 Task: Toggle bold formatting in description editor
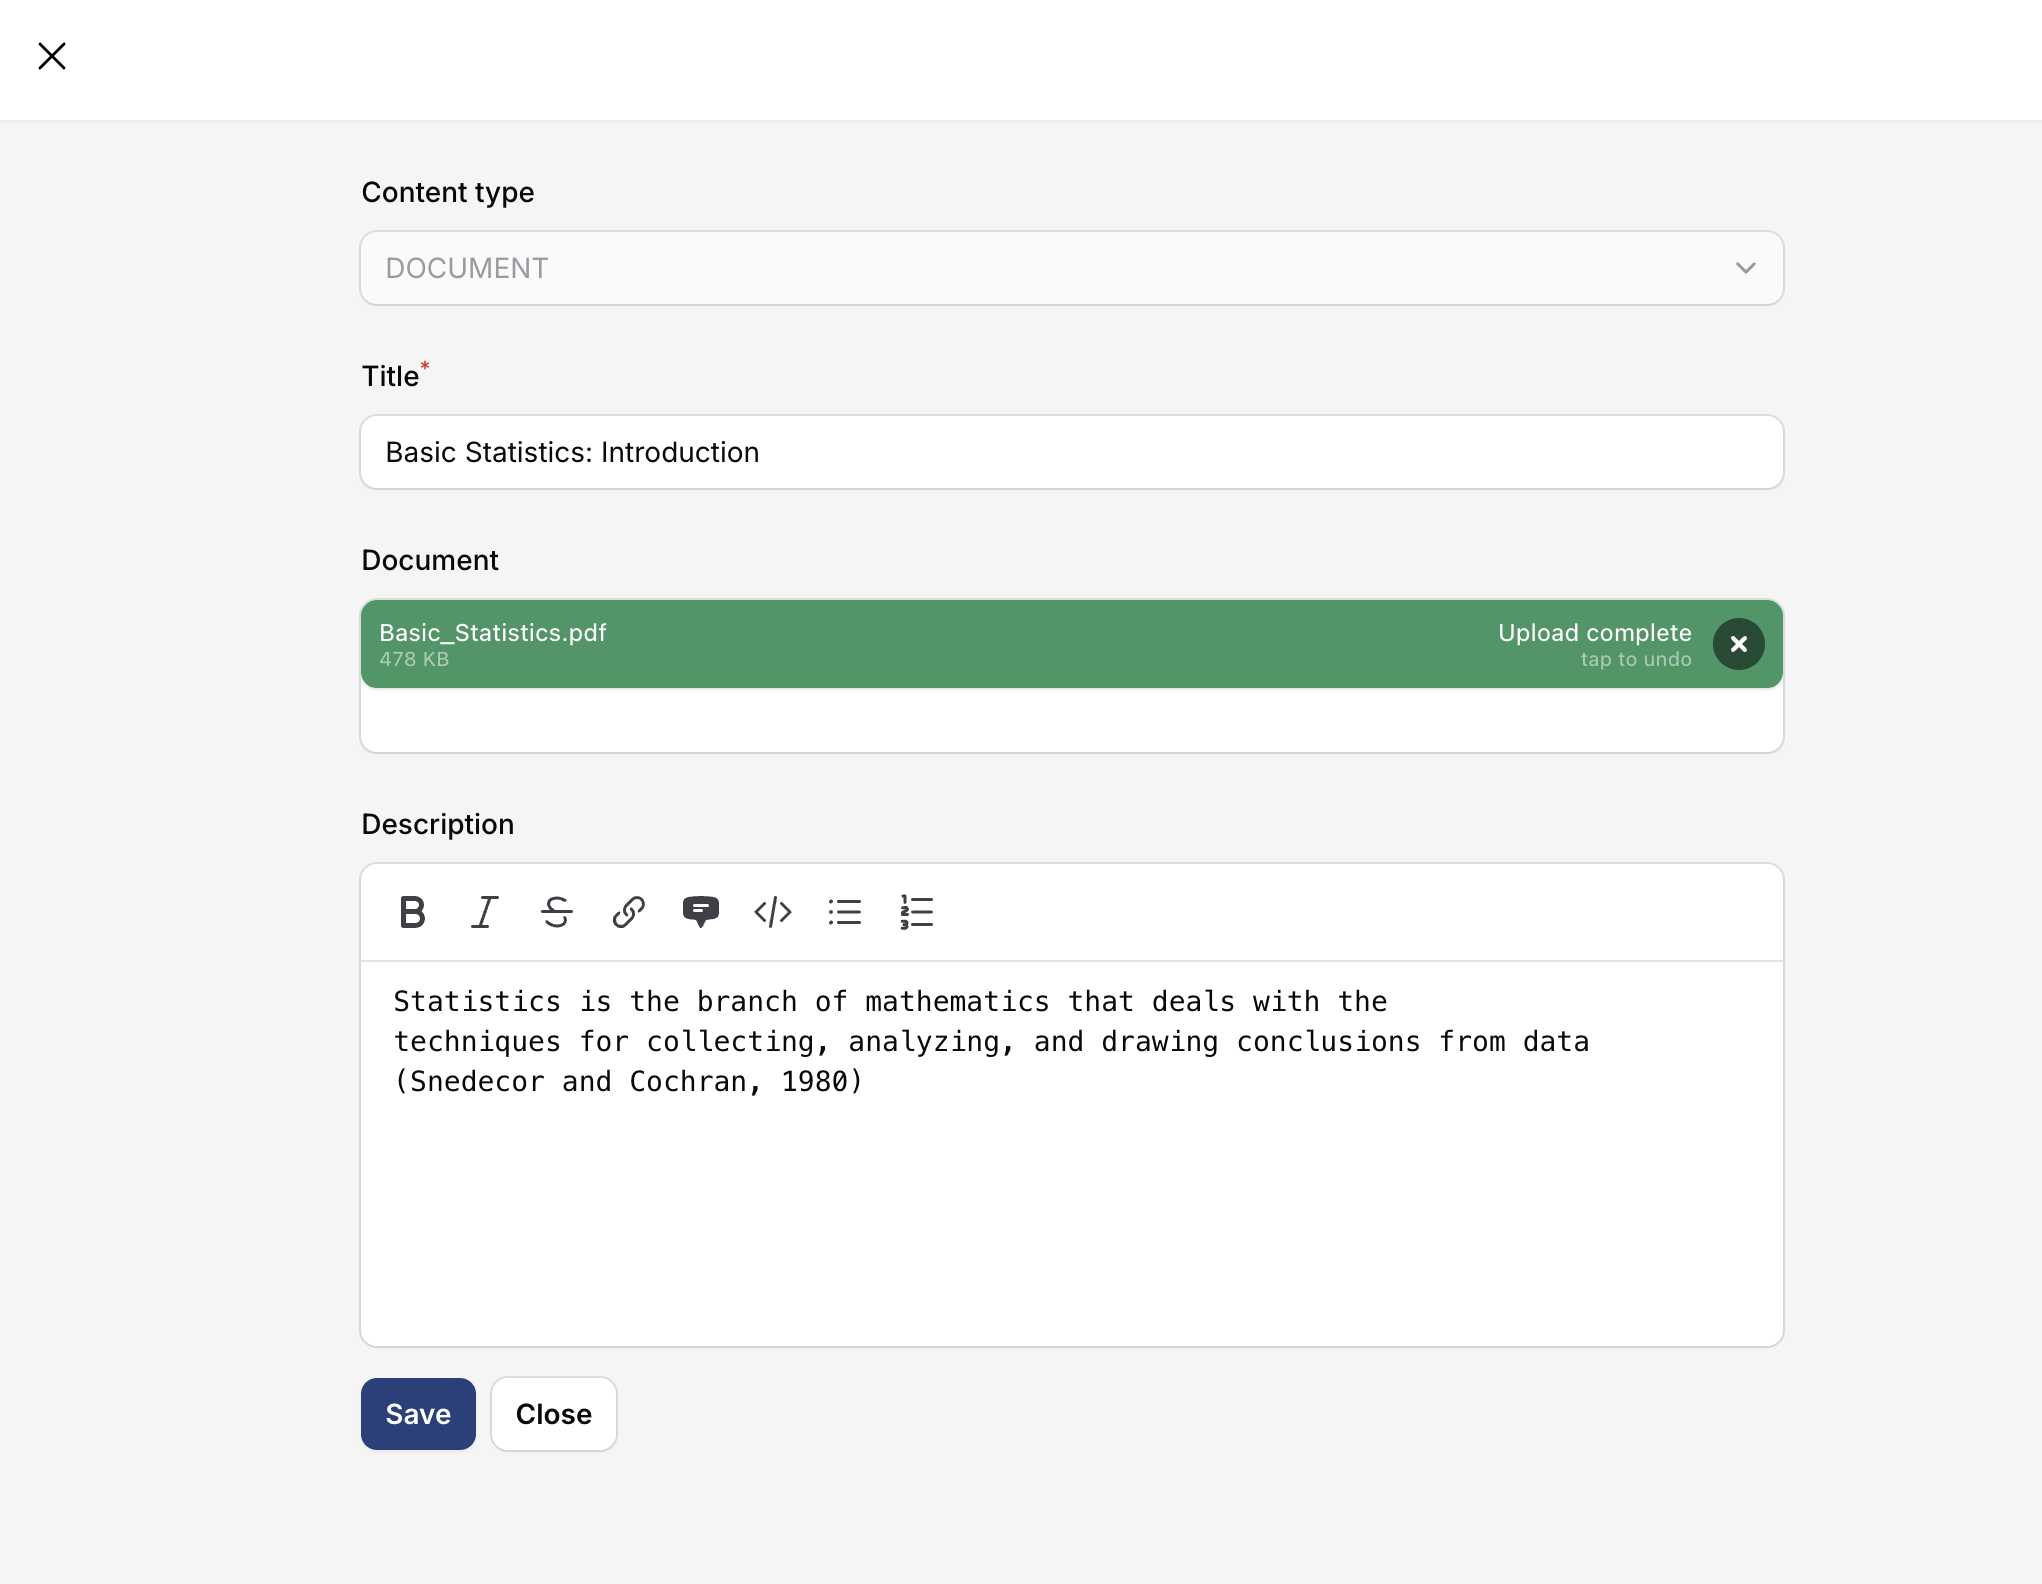412,912
